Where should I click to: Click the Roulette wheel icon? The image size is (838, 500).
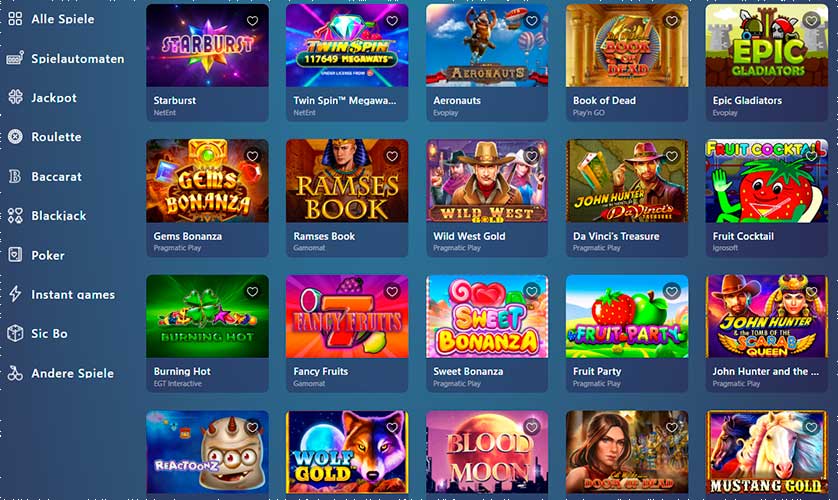click(x=15, y=137)
